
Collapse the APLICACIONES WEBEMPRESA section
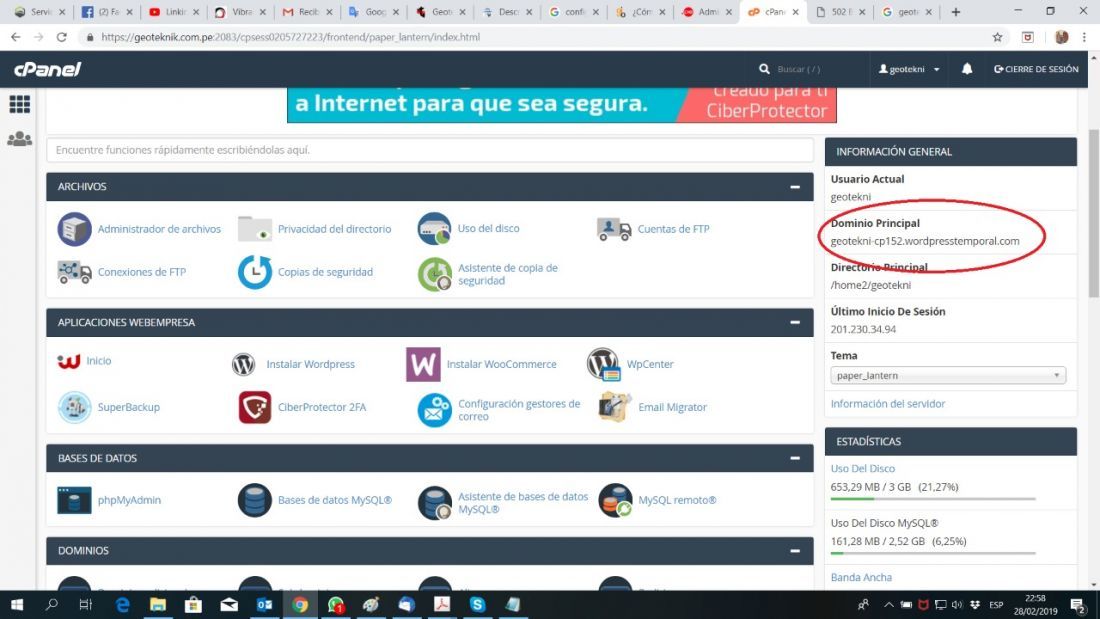click(795, 323)
